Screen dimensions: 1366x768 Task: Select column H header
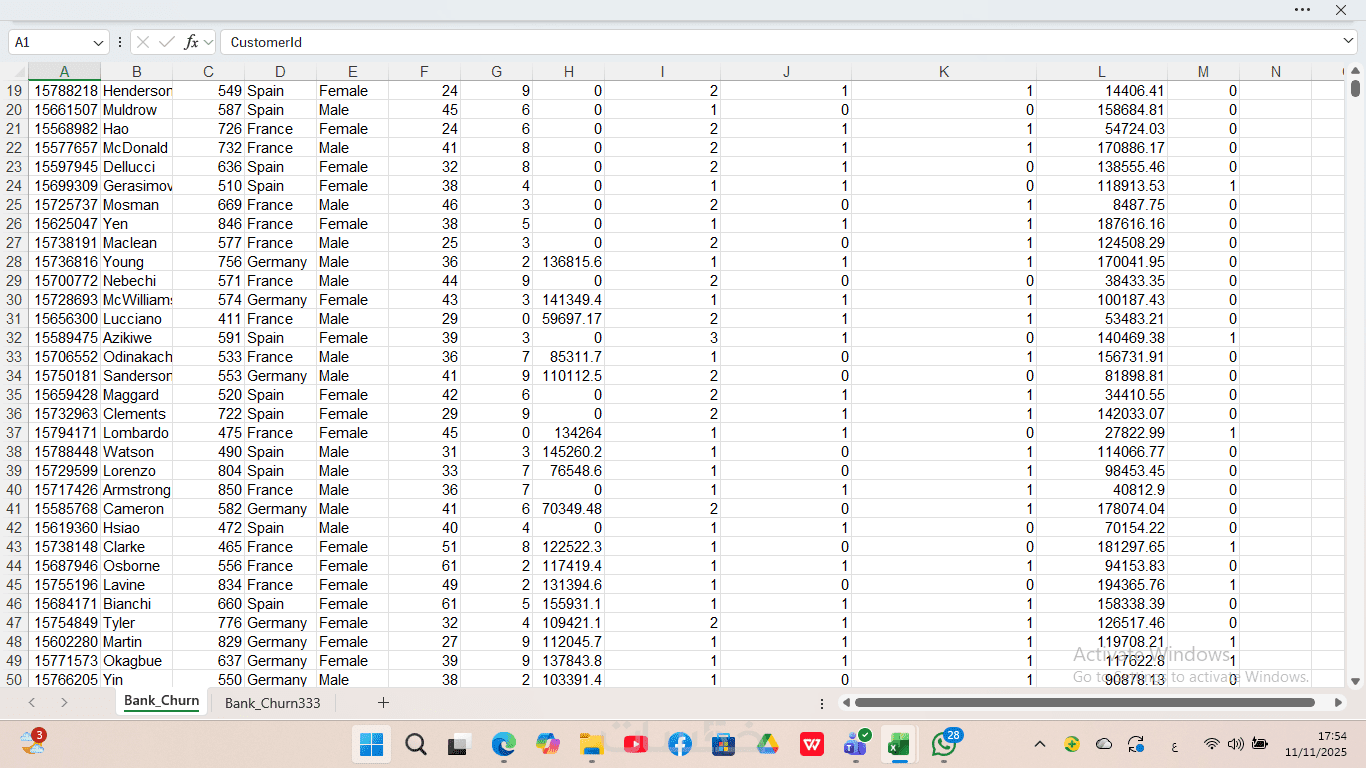click(x=568, y=72)
